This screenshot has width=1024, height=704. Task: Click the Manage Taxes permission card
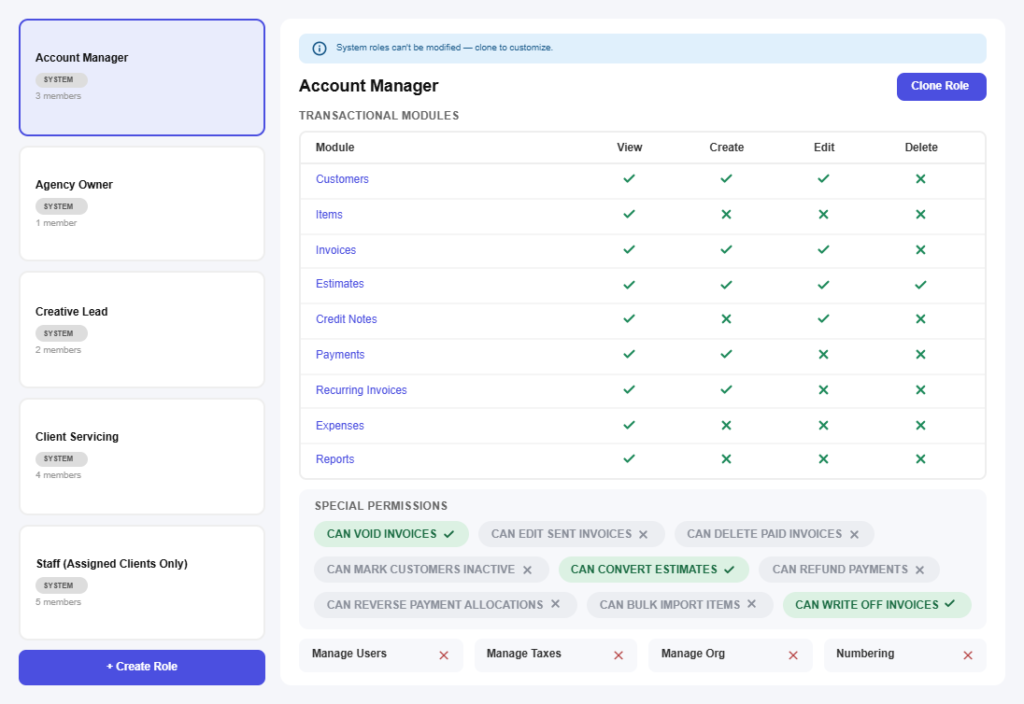click(556, 655)
